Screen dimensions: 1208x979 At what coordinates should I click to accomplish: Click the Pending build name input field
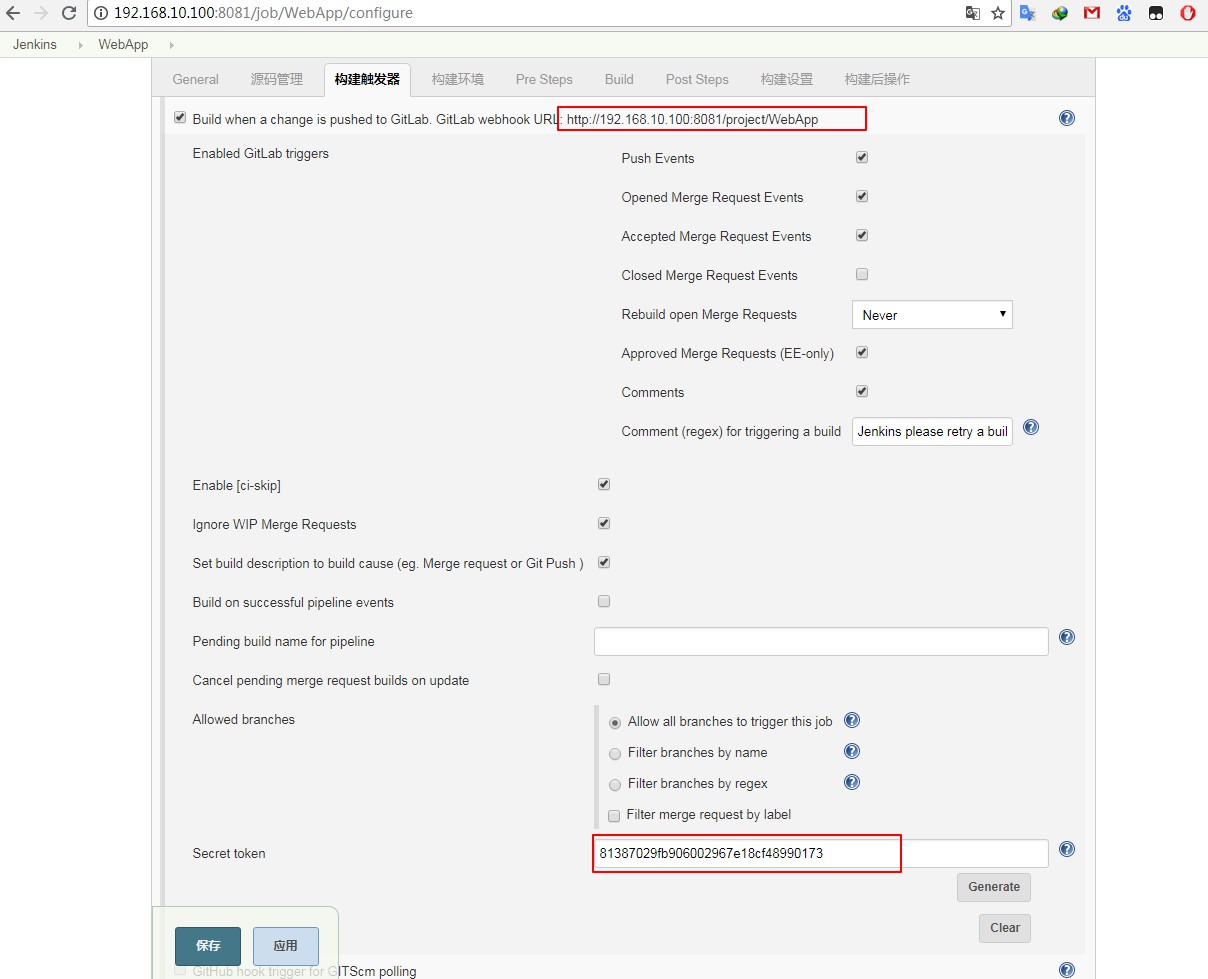[x=820, y=641]
